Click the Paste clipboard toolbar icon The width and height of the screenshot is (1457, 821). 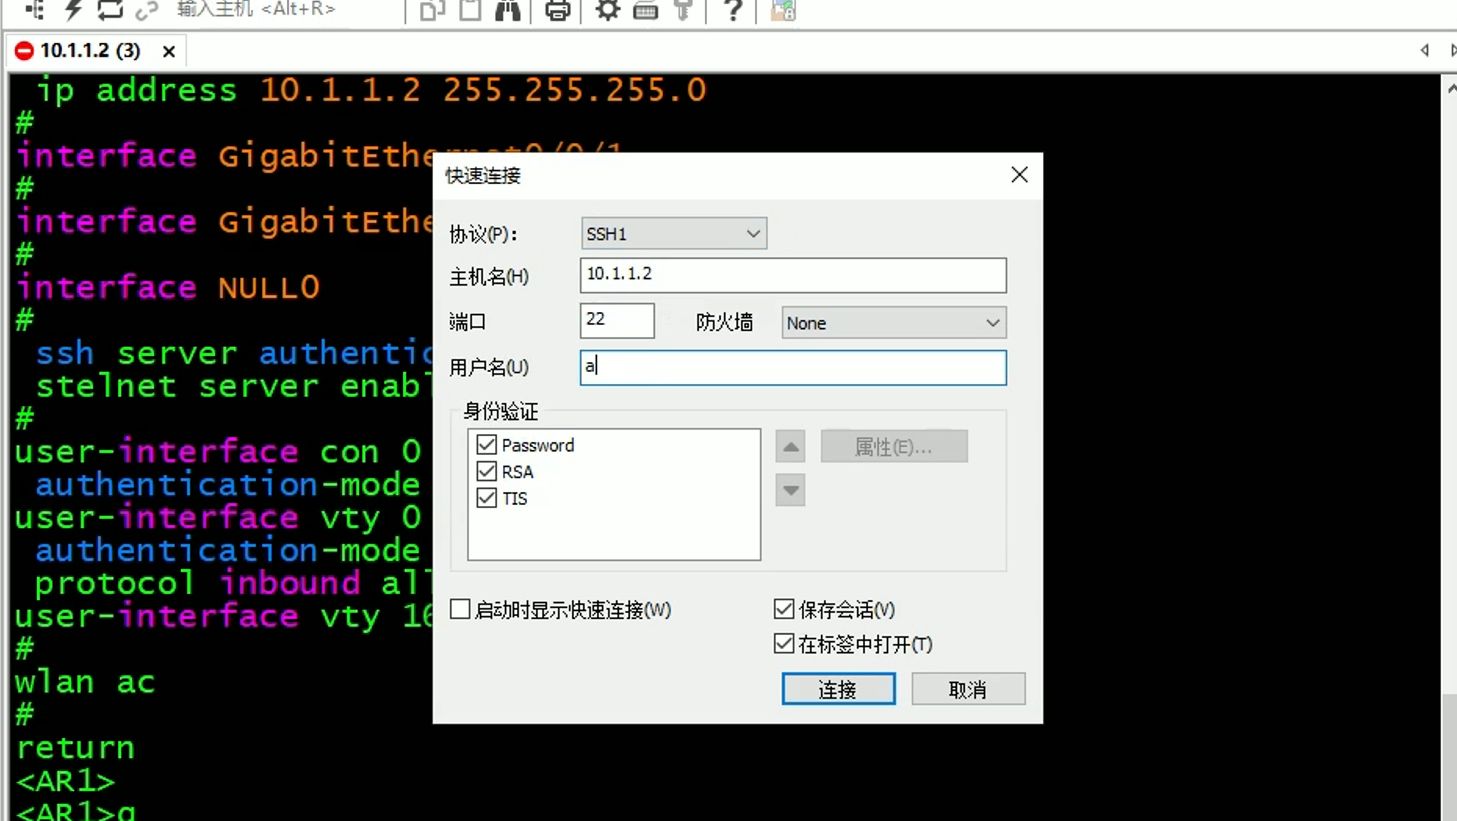(x=469, y=10)
